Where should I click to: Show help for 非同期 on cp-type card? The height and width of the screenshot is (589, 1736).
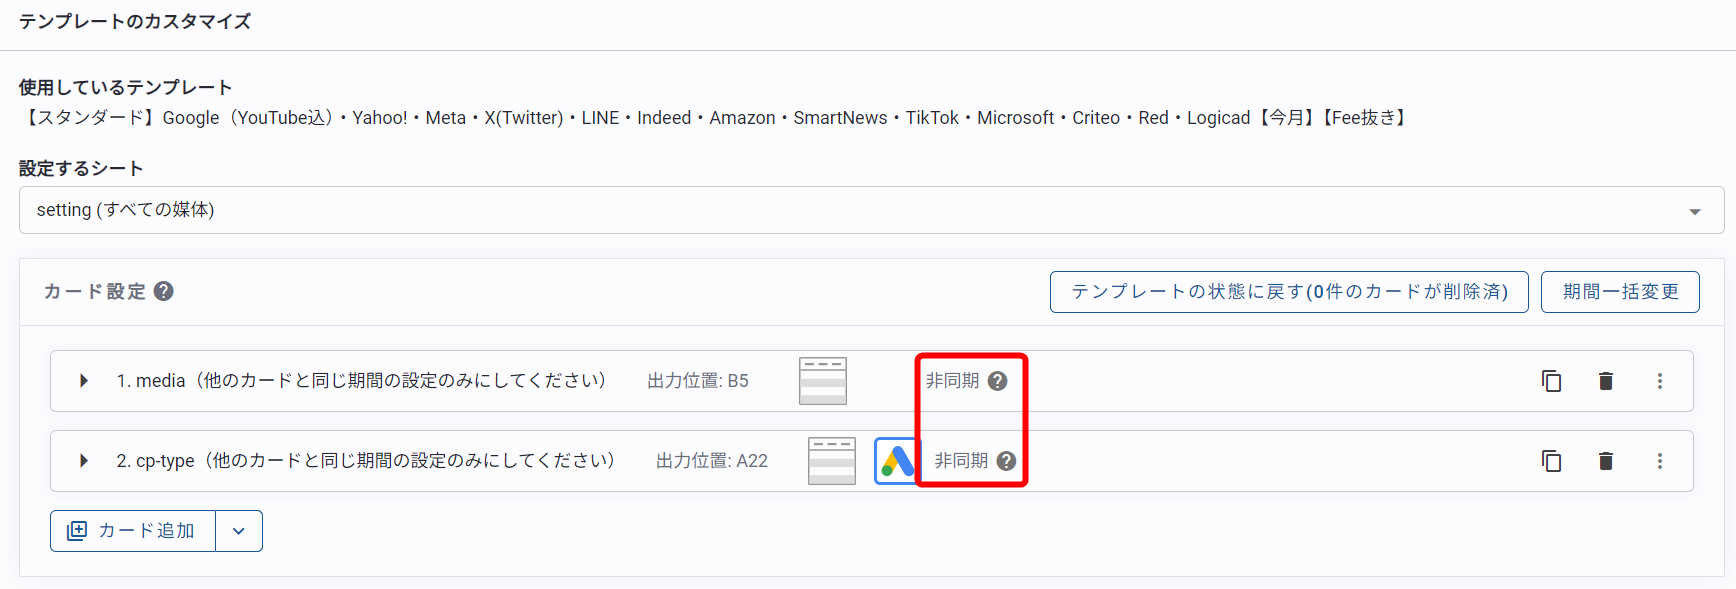(1006, 461)
